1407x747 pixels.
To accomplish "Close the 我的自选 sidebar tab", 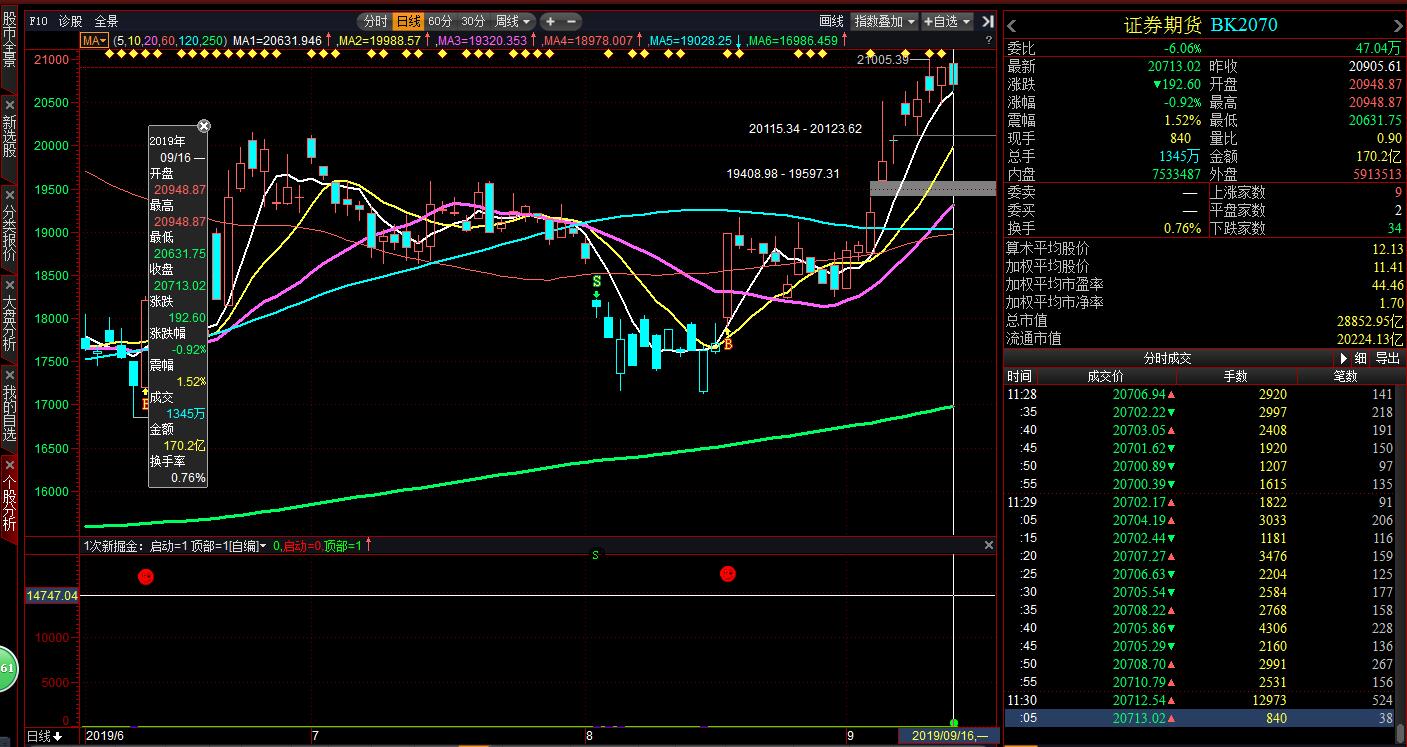I will [9, 374].
